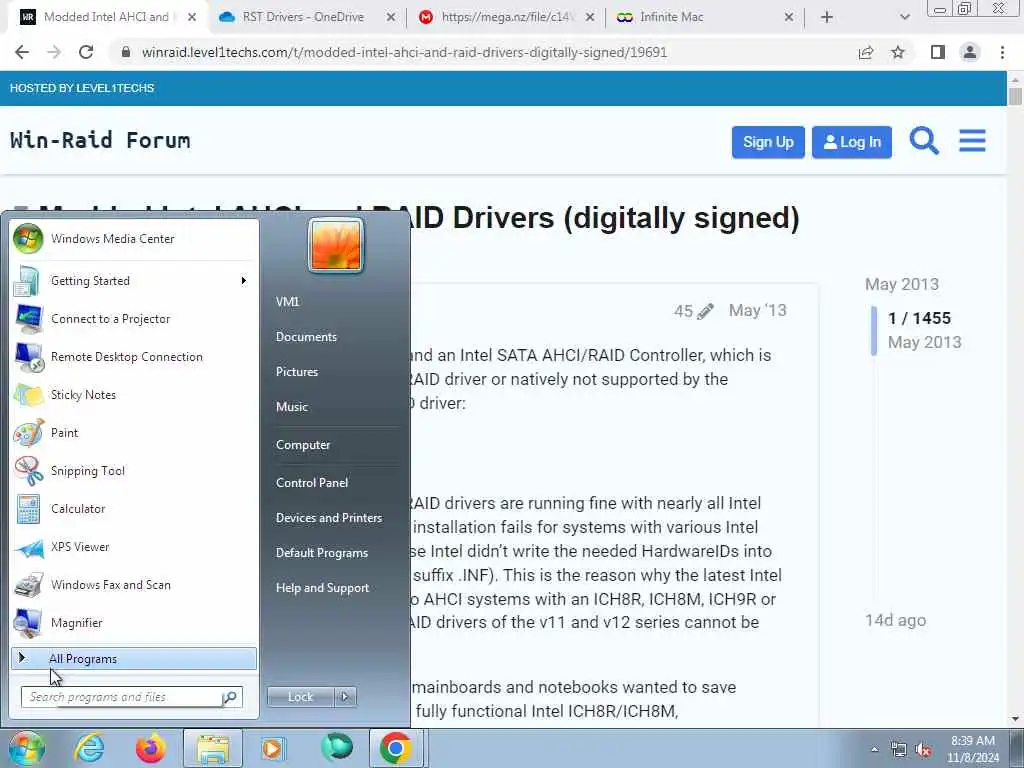Share this page icon

tap(866, 52)
